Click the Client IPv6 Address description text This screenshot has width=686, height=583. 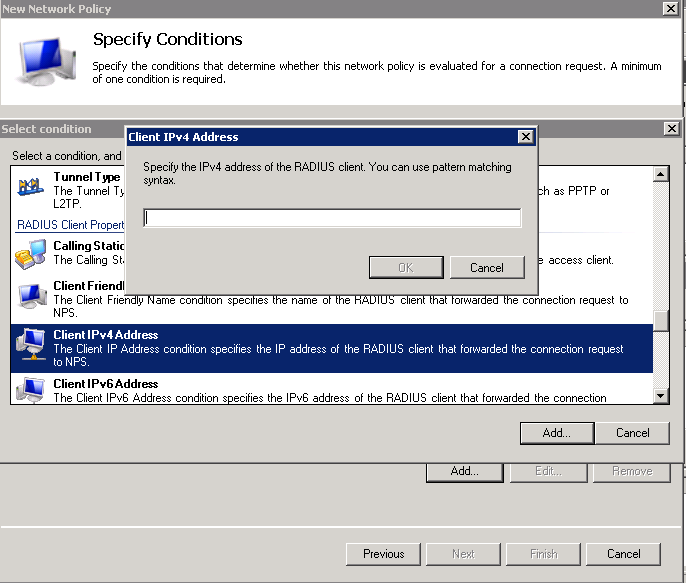(330, 398)
